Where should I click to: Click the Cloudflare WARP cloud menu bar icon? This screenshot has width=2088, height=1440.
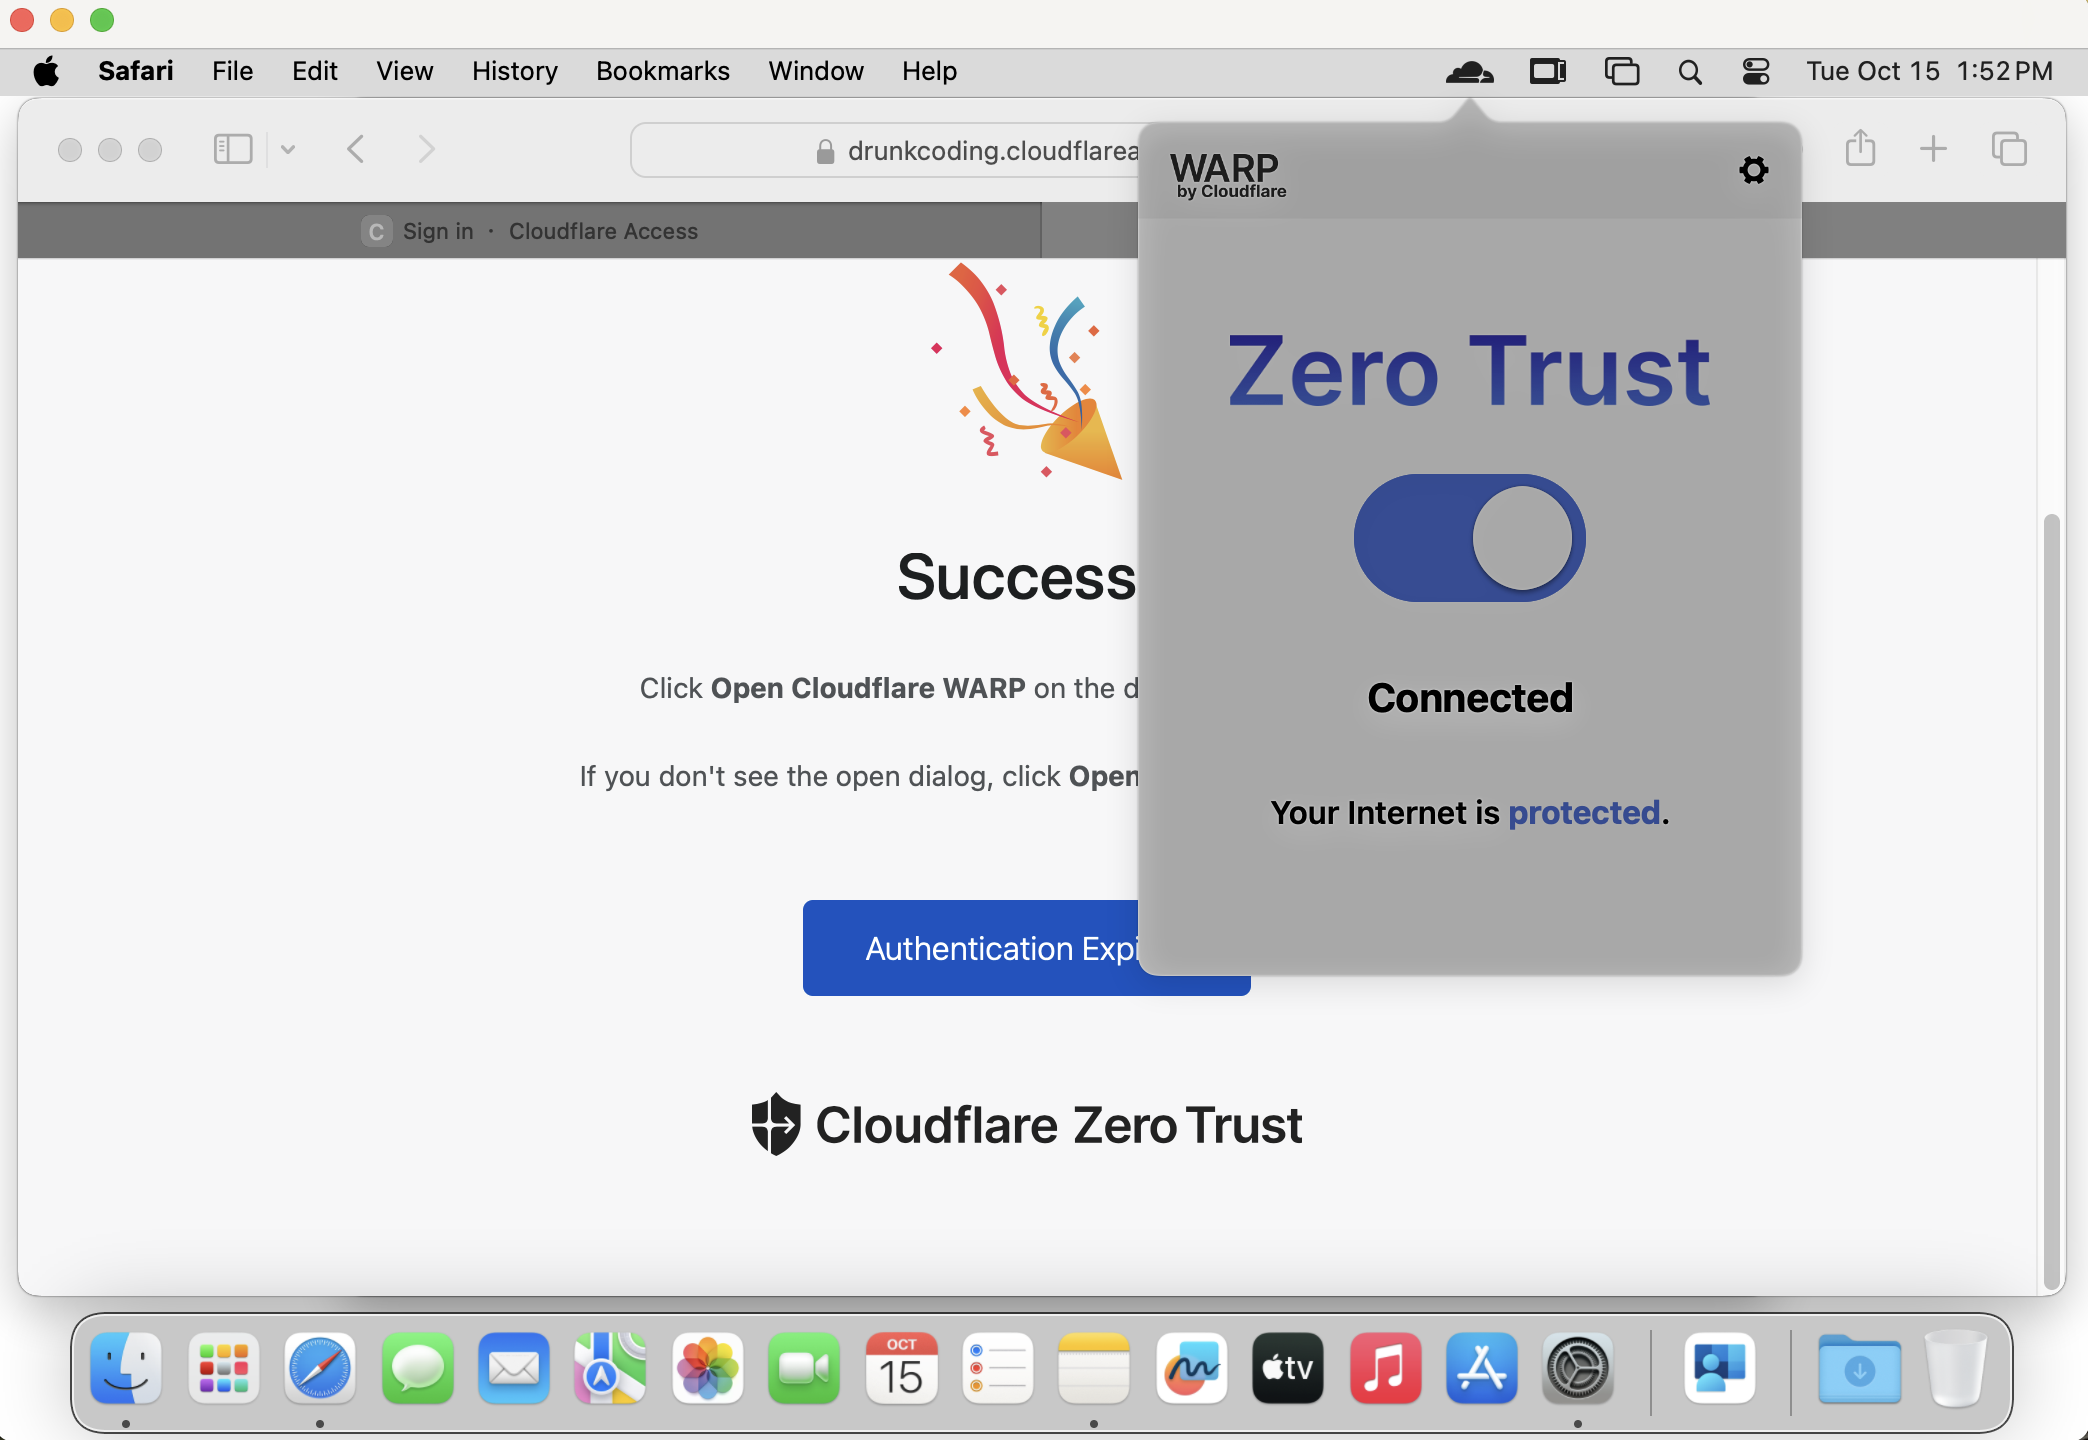click(x=1469, y=72)
